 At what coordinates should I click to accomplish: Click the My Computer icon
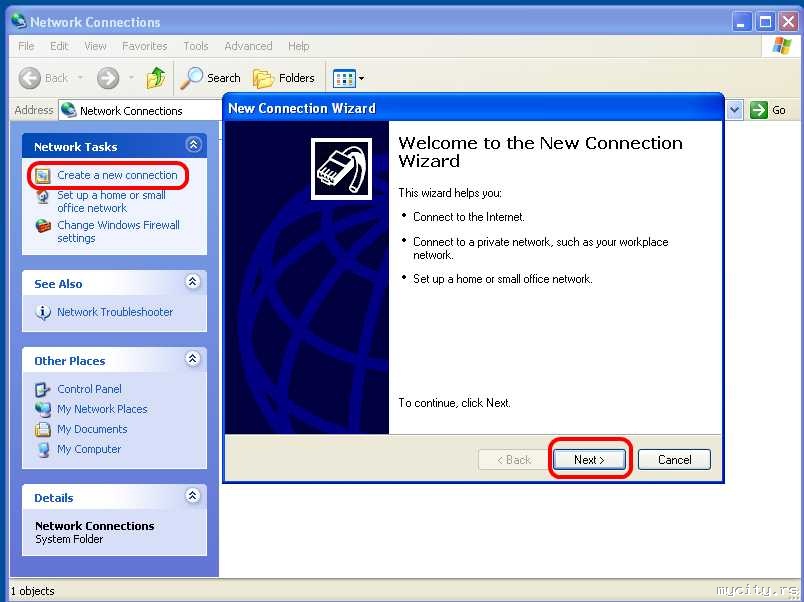(44, 450)
